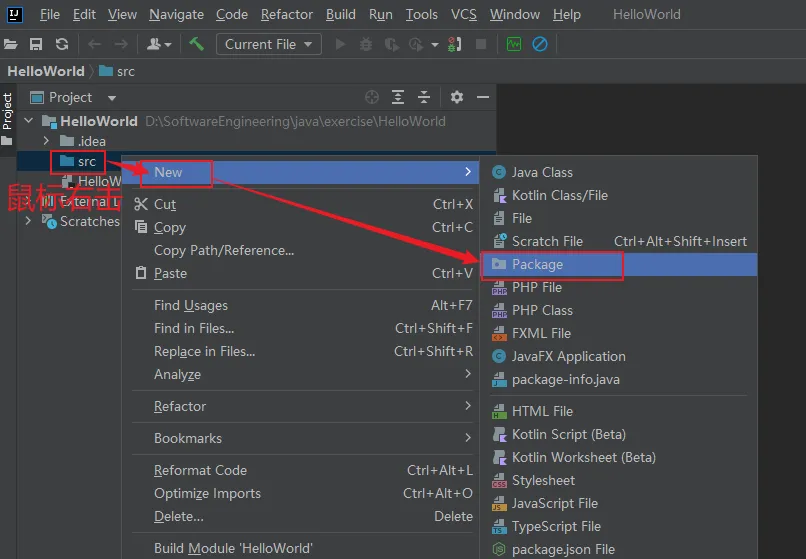Open the Edit menu

tap(84, 14)
